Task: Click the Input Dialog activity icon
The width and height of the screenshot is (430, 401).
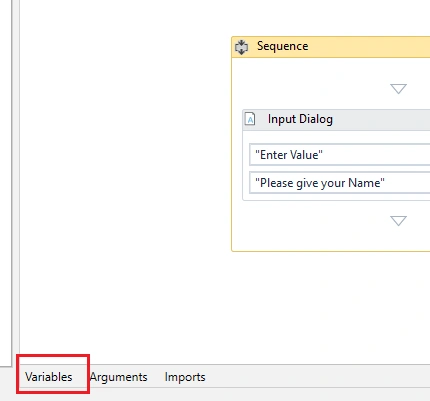Action: [250, 119]
